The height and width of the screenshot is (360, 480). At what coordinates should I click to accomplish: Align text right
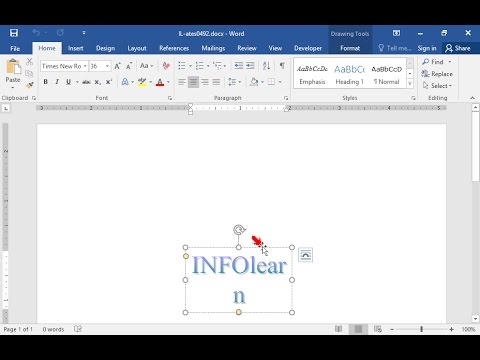(205, 82)
